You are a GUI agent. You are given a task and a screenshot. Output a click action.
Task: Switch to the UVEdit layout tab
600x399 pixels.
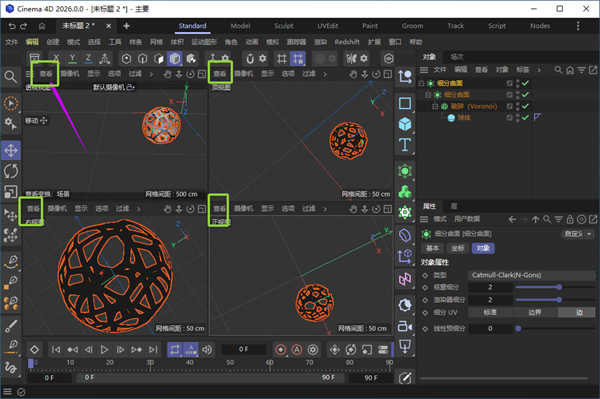pyautogui.click(x=328, y=26)
